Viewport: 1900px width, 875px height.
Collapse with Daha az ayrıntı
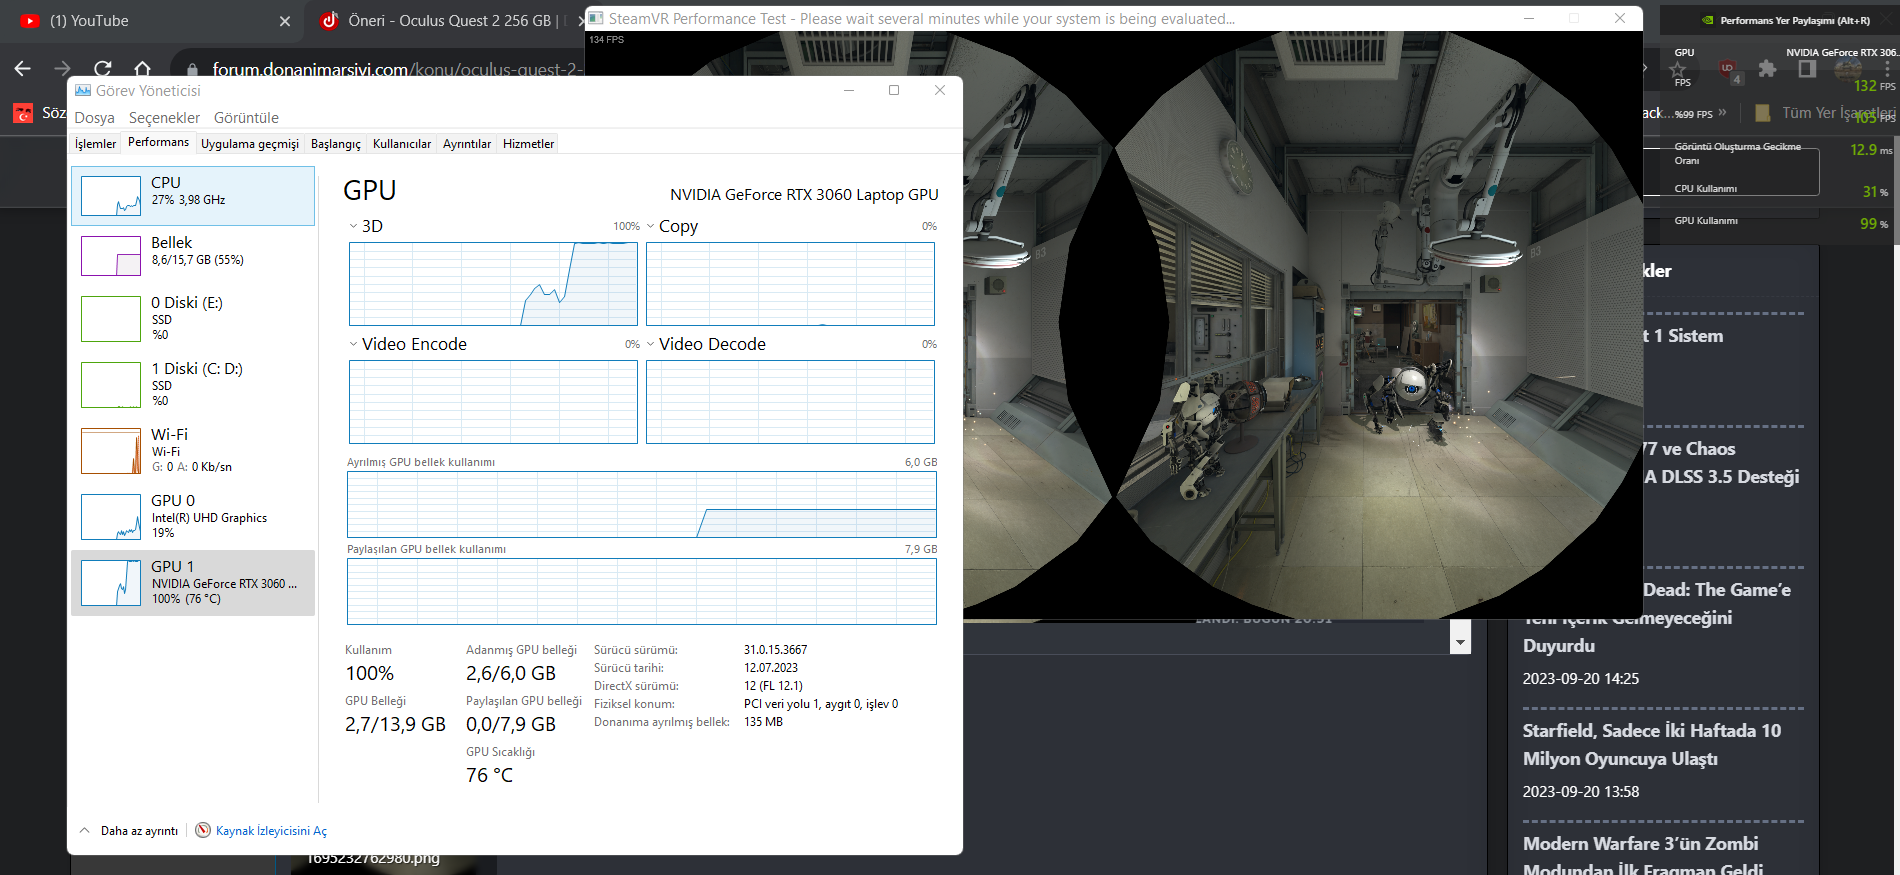click(129, 831)
